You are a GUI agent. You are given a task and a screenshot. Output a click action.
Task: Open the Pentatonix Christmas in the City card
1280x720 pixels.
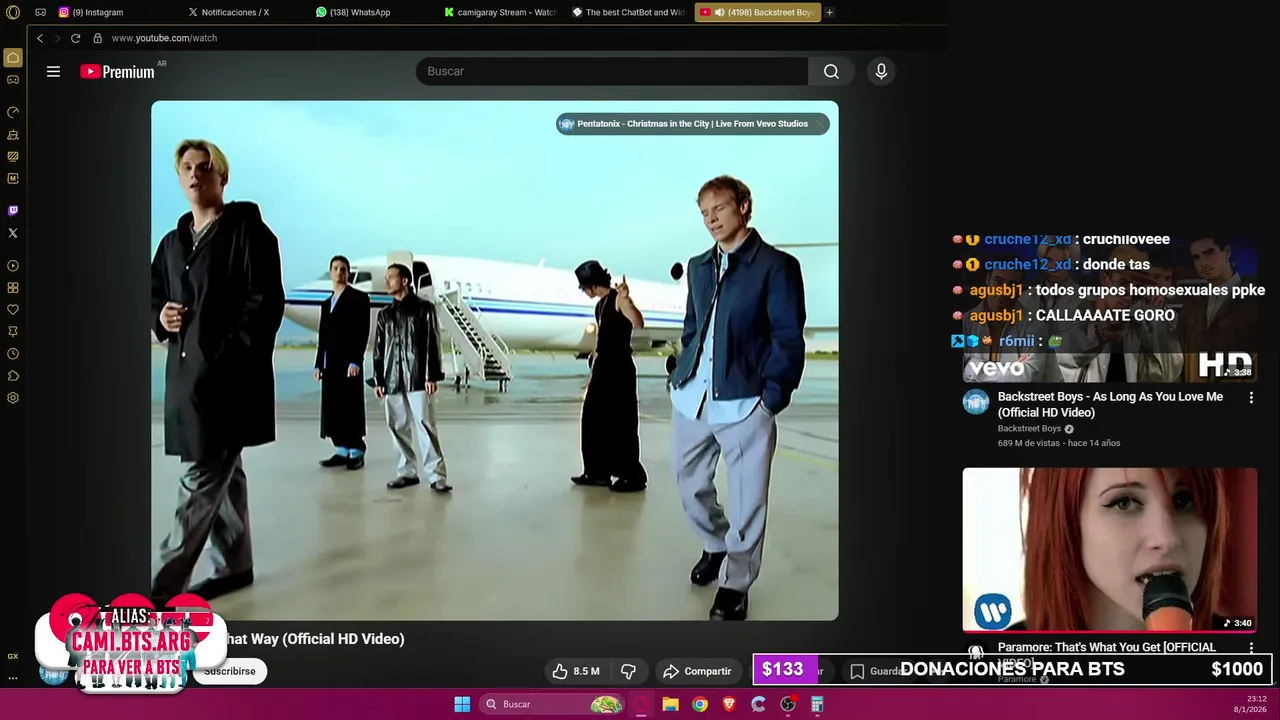click(x=692, y=124)
